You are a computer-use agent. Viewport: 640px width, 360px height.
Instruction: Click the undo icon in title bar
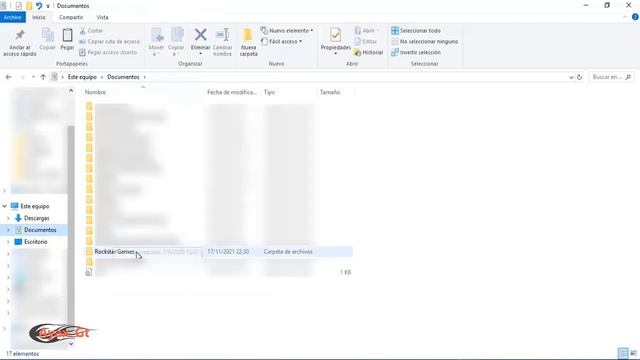[39, 6]
